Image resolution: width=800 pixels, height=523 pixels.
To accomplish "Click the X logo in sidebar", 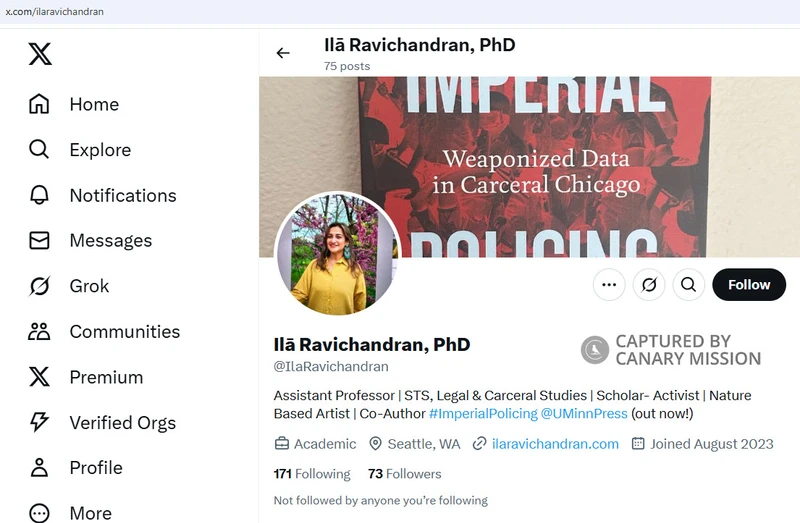I will pos(40,54).
